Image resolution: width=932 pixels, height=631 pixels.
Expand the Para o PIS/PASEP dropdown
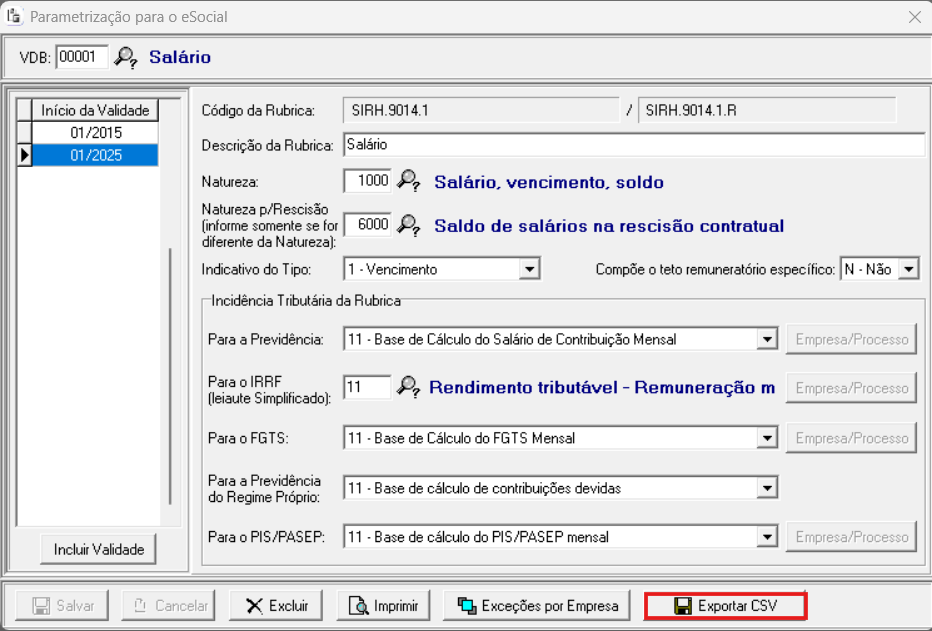pos(767,537)
